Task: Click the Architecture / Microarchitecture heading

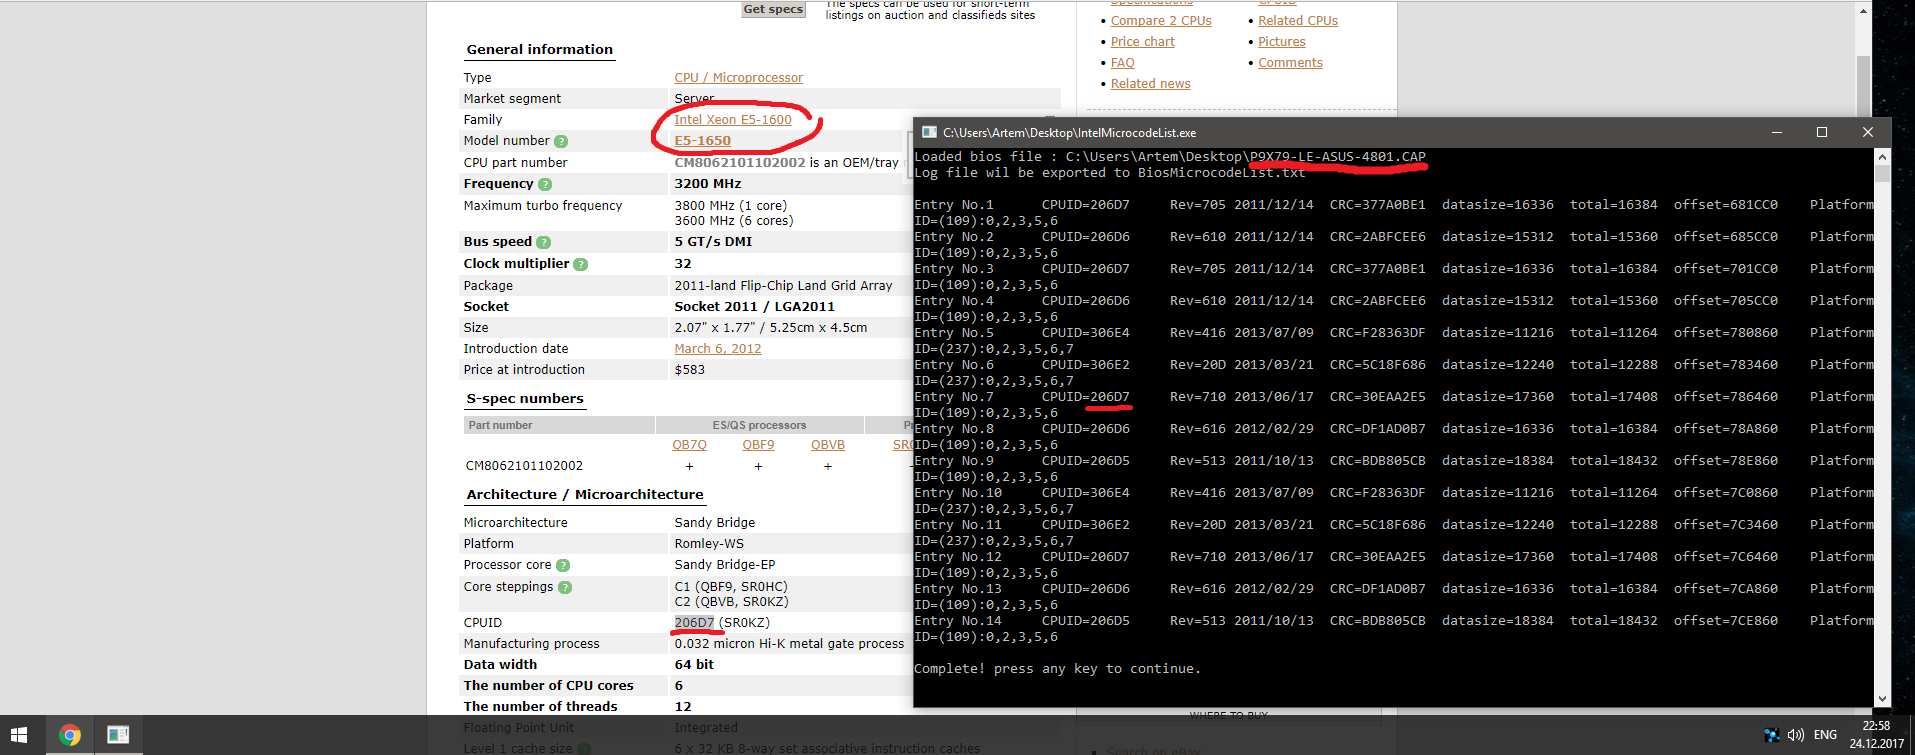Action: (x=585, y=495)
